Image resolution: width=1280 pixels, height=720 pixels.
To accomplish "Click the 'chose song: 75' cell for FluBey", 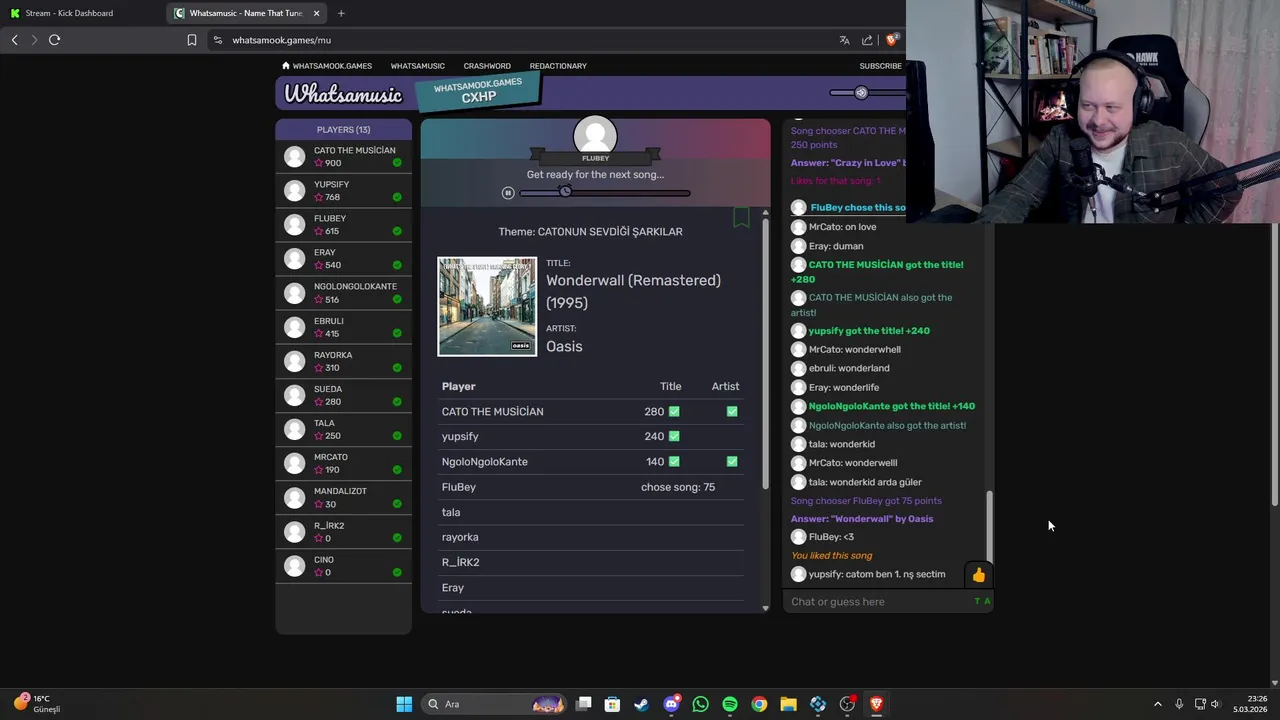I will (x=678, y=487).
